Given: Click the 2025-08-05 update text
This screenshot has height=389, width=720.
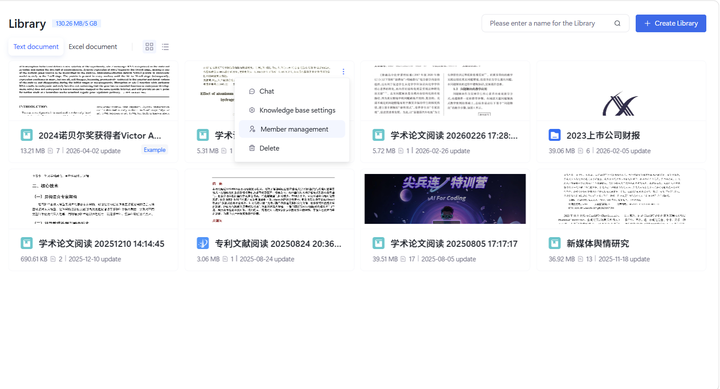Looking at the screenshot, I should pos(449,259).
